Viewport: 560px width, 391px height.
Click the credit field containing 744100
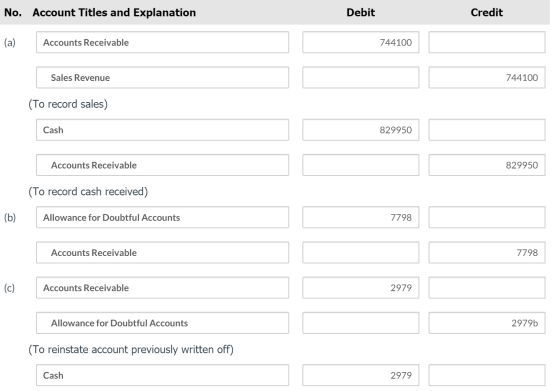coord(487,77)
